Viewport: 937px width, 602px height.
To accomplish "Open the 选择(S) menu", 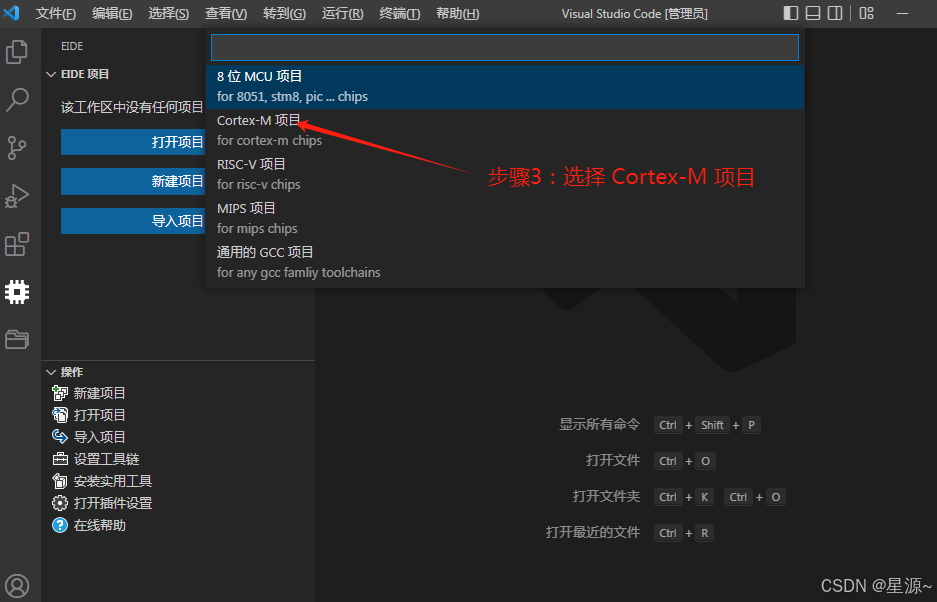I will [x=169, y=13].
